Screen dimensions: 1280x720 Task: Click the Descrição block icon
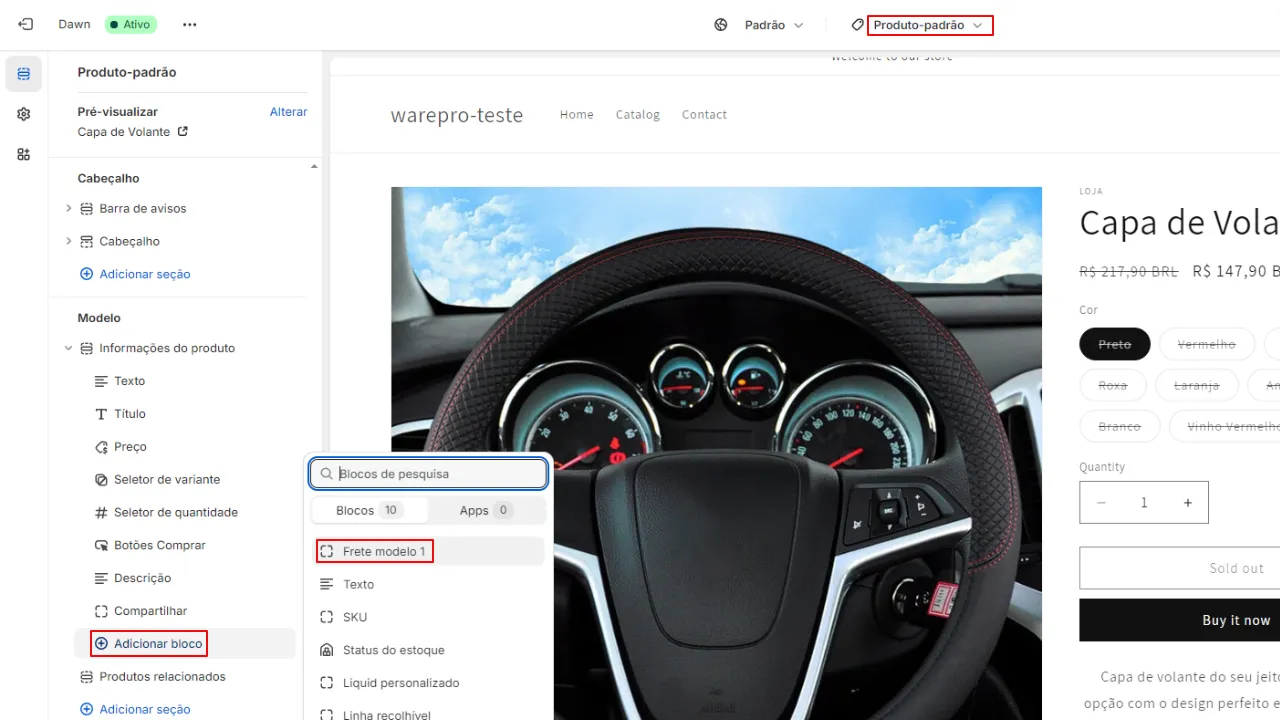(x=101, y=578)
